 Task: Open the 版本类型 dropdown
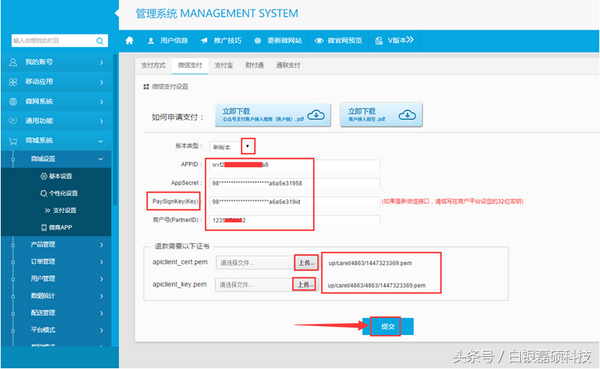click(x=248, y=146)
